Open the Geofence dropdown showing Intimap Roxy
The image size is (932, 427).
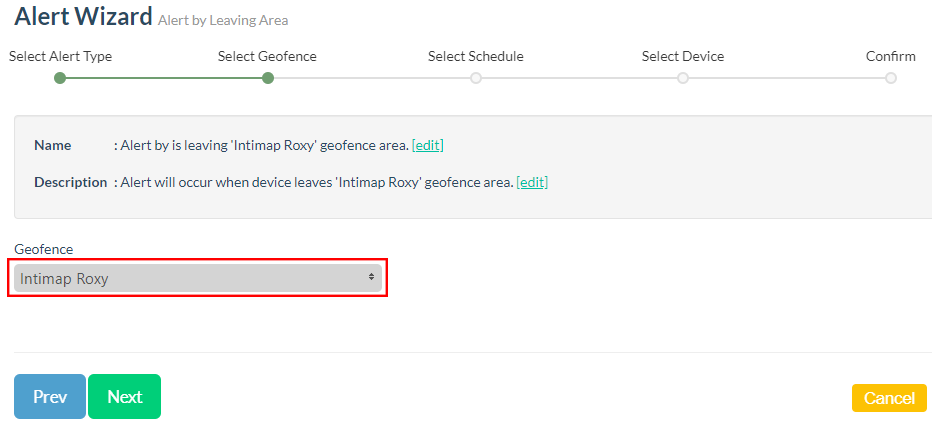click(x=190, y=278)
